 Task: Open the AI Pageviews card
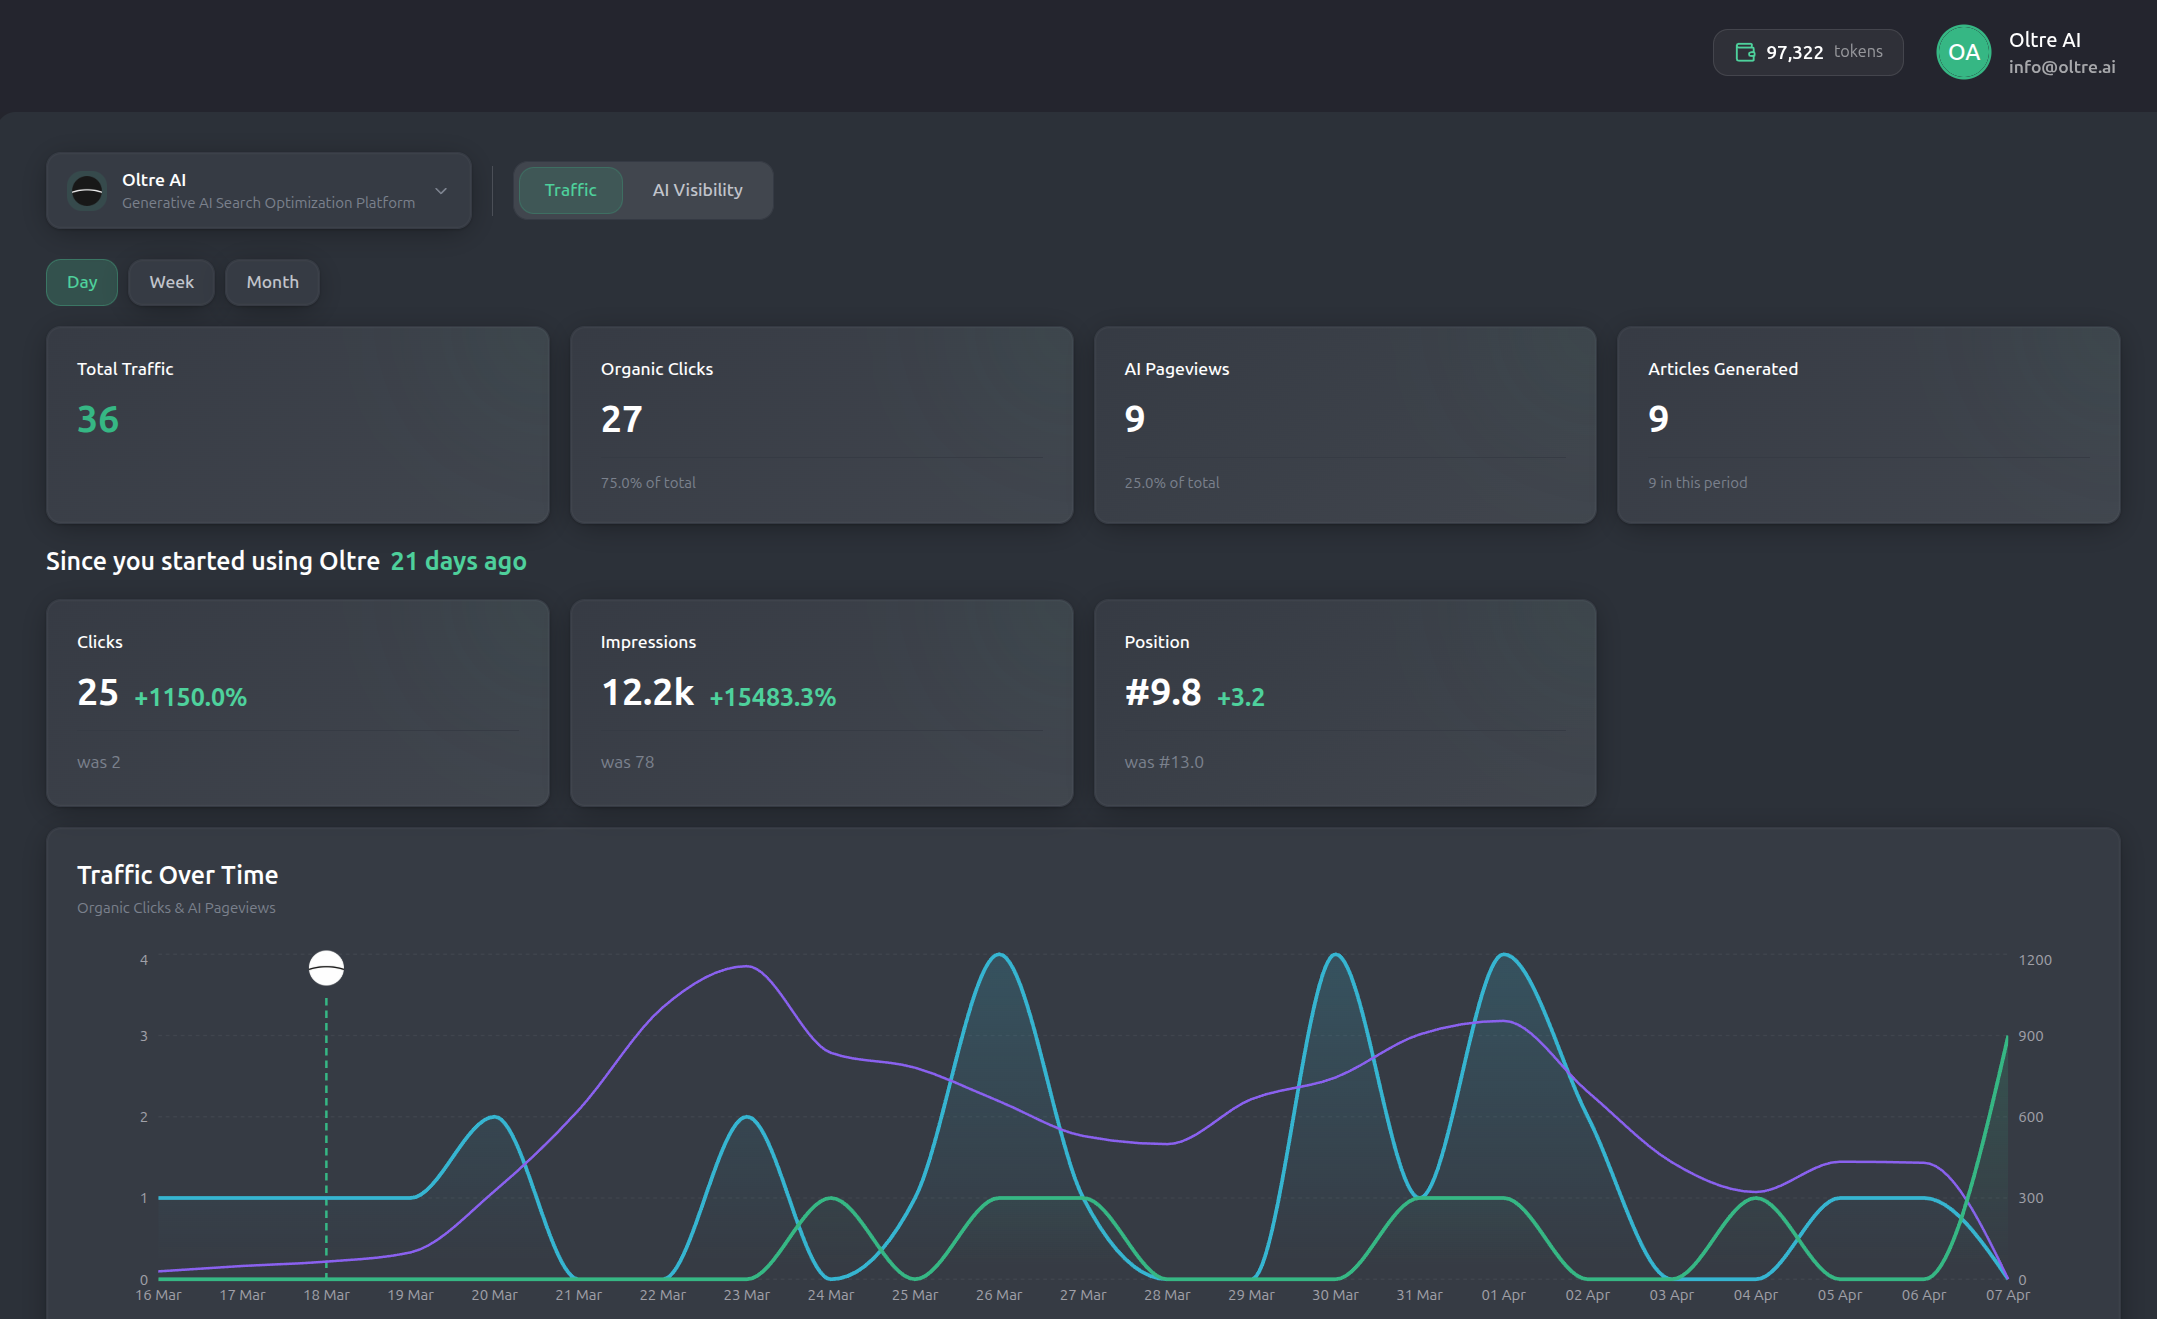click(x=1344, y=424)
